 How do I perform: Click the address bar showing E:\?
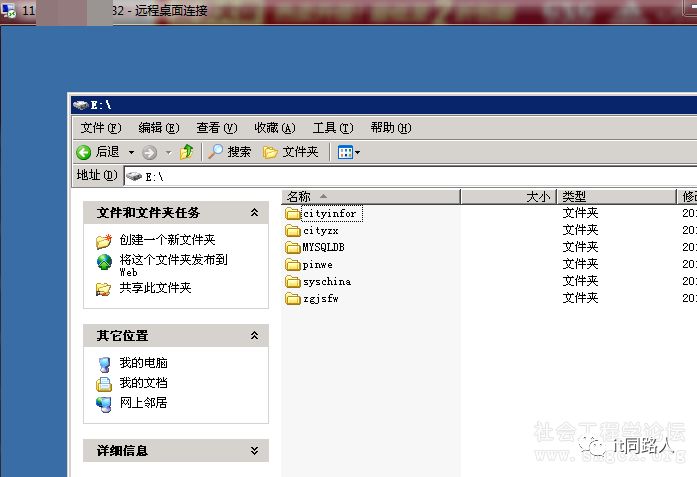pos(400,175)
